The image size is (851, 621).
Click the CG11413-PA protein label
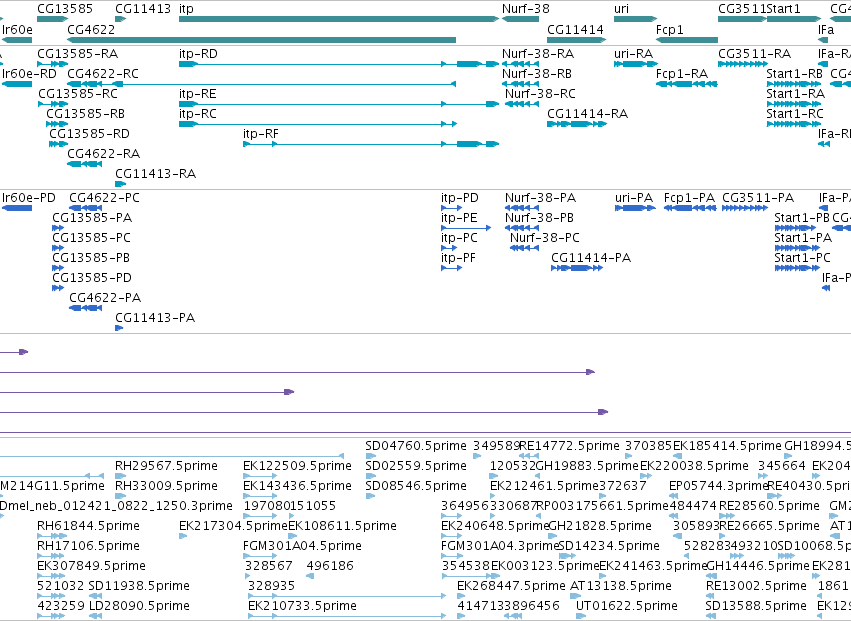[155, 318]
